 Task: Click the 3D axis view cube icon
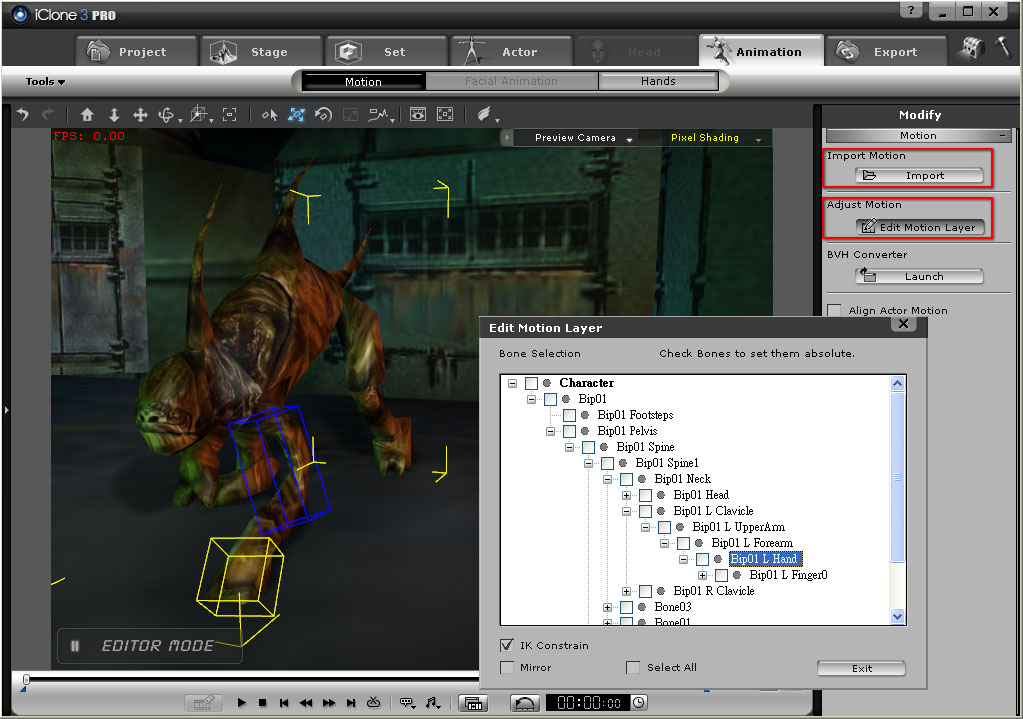(x=199, y=115)
